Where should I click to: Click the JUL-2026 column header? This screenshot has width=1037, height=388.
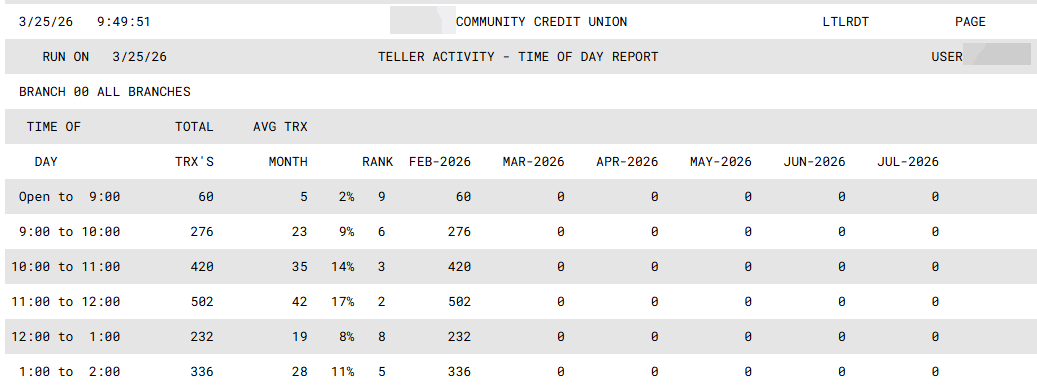[908, 162]
